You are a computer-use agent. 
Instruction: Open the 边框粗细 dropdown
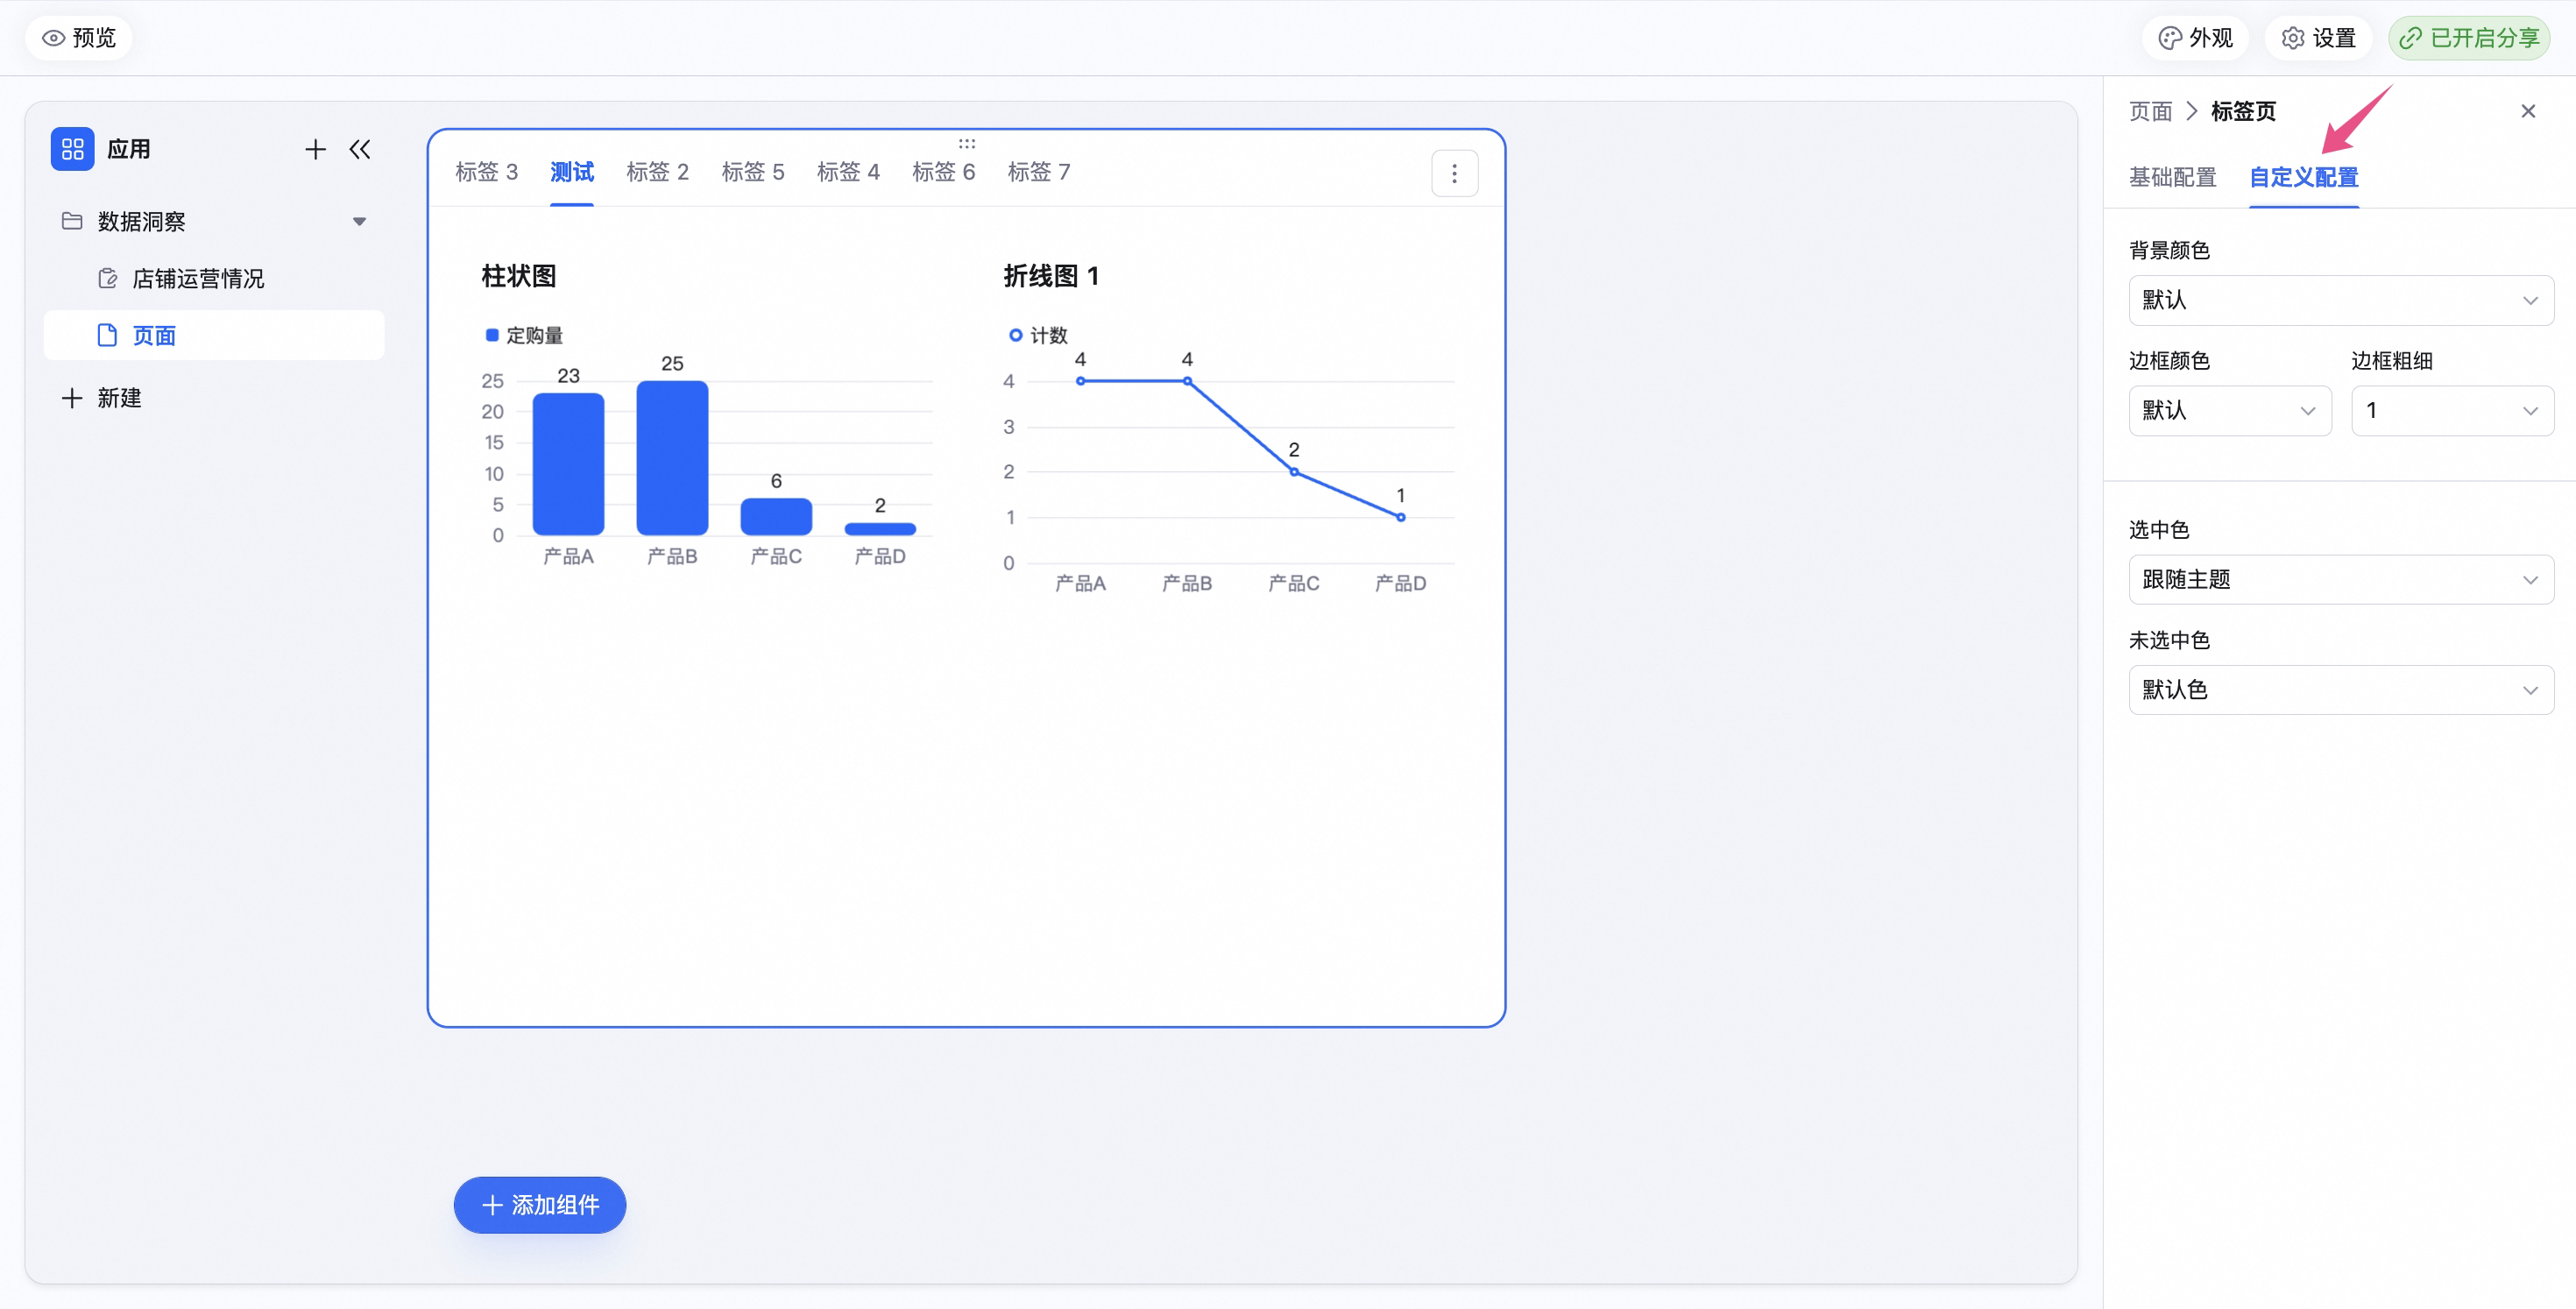pyautogui.click(x=2451, y=411)
